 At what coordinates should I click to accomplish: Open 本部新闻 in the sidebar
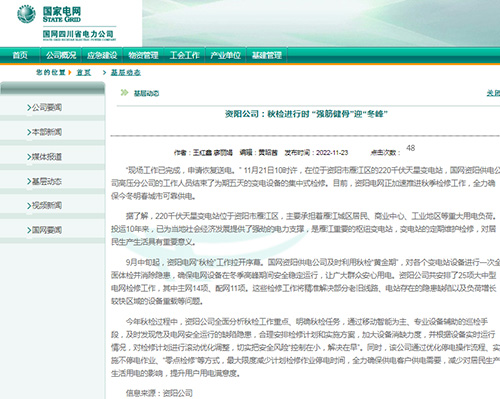click(47, 132)
